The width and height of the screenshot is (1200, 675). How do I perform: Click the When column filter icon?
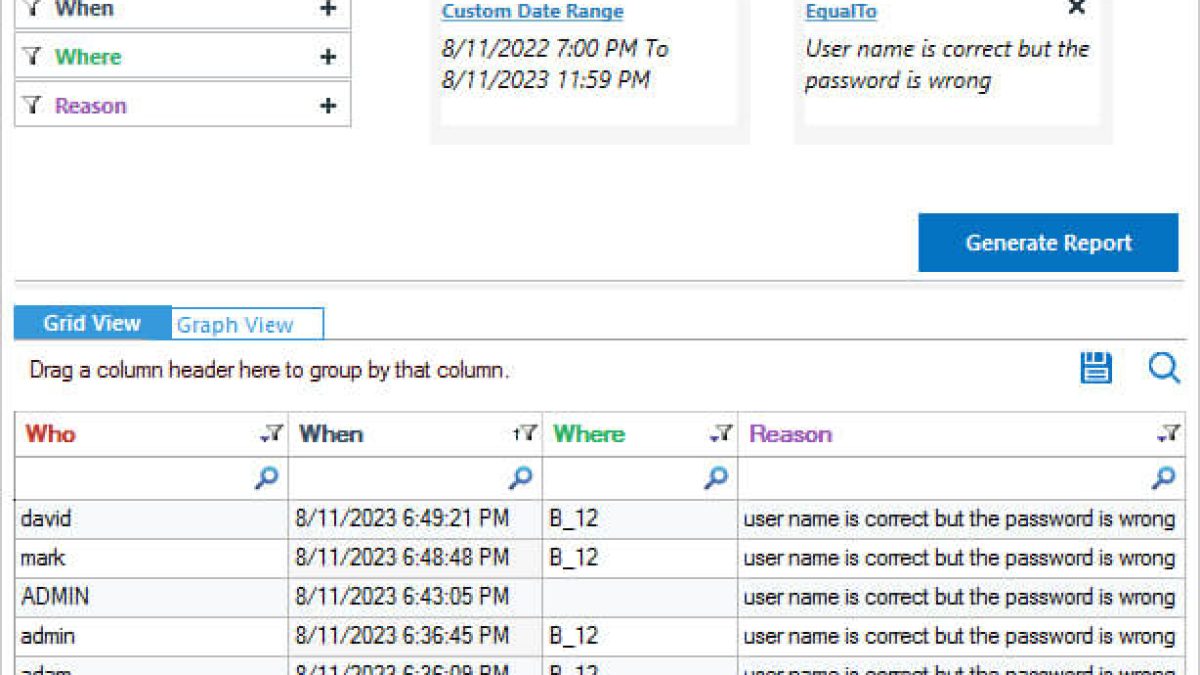(525, 434)
